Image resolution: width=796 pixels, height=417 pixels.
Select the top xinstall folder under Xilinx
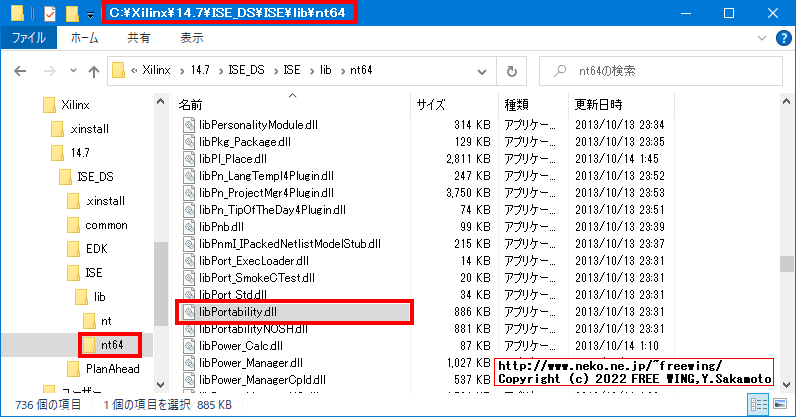coord(89,129)
